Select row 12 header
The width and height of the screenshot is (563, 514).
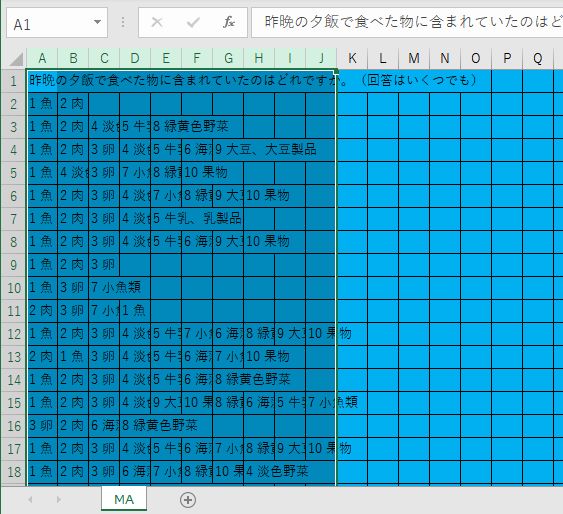(14, 334)
